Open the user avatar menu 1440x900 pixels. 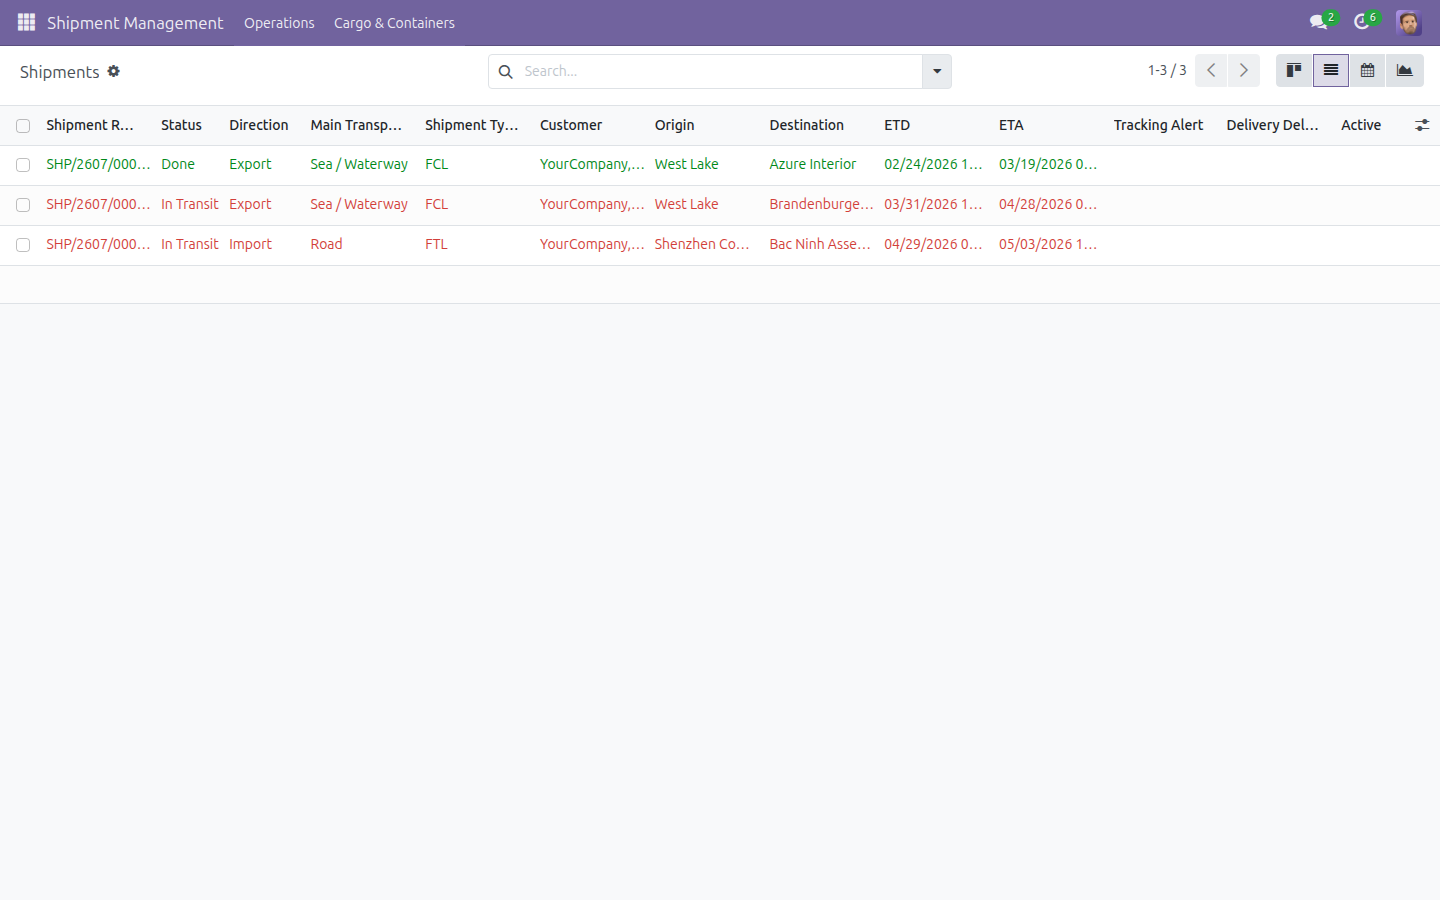(x=1409, y=22)
